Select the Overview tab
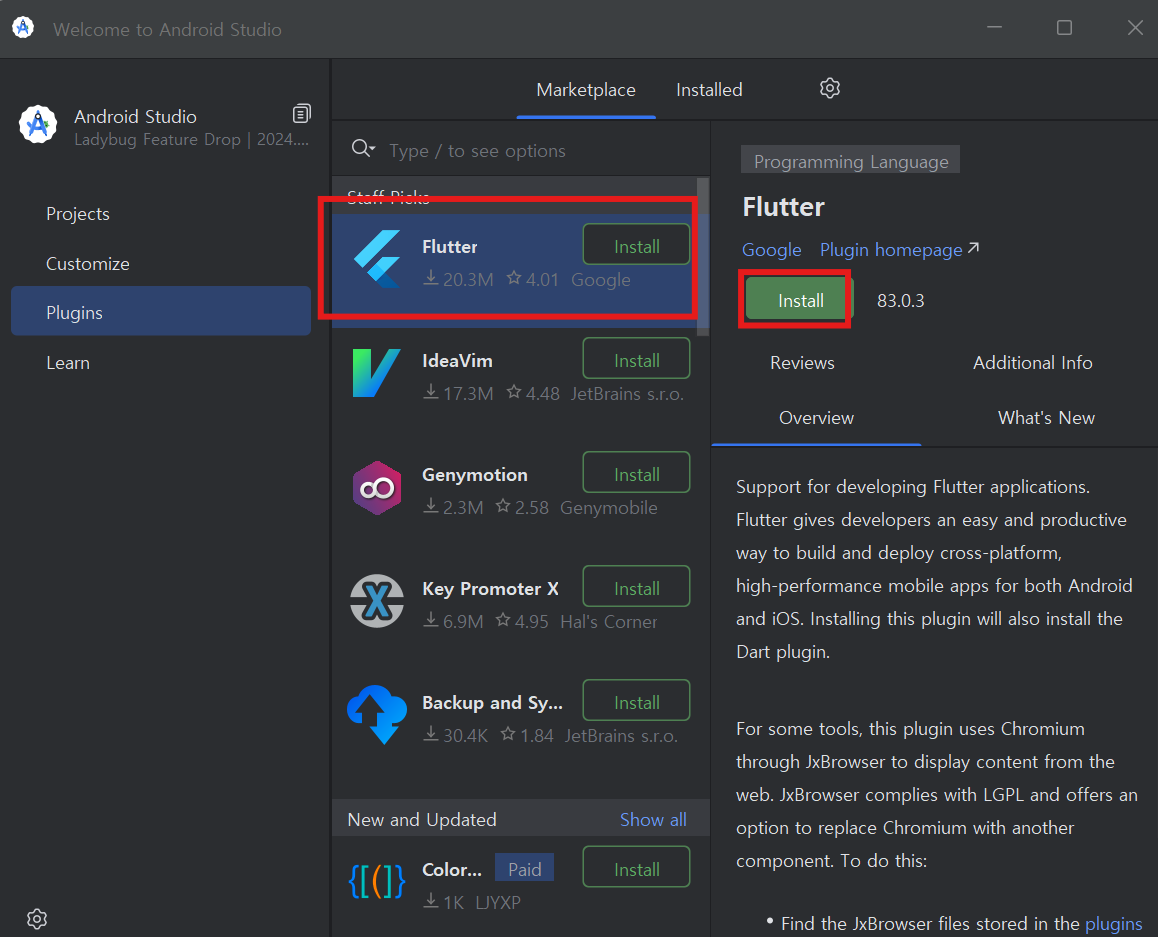Image resolution: width=1158 pixels, height=937 pixels. coord(816,418)
